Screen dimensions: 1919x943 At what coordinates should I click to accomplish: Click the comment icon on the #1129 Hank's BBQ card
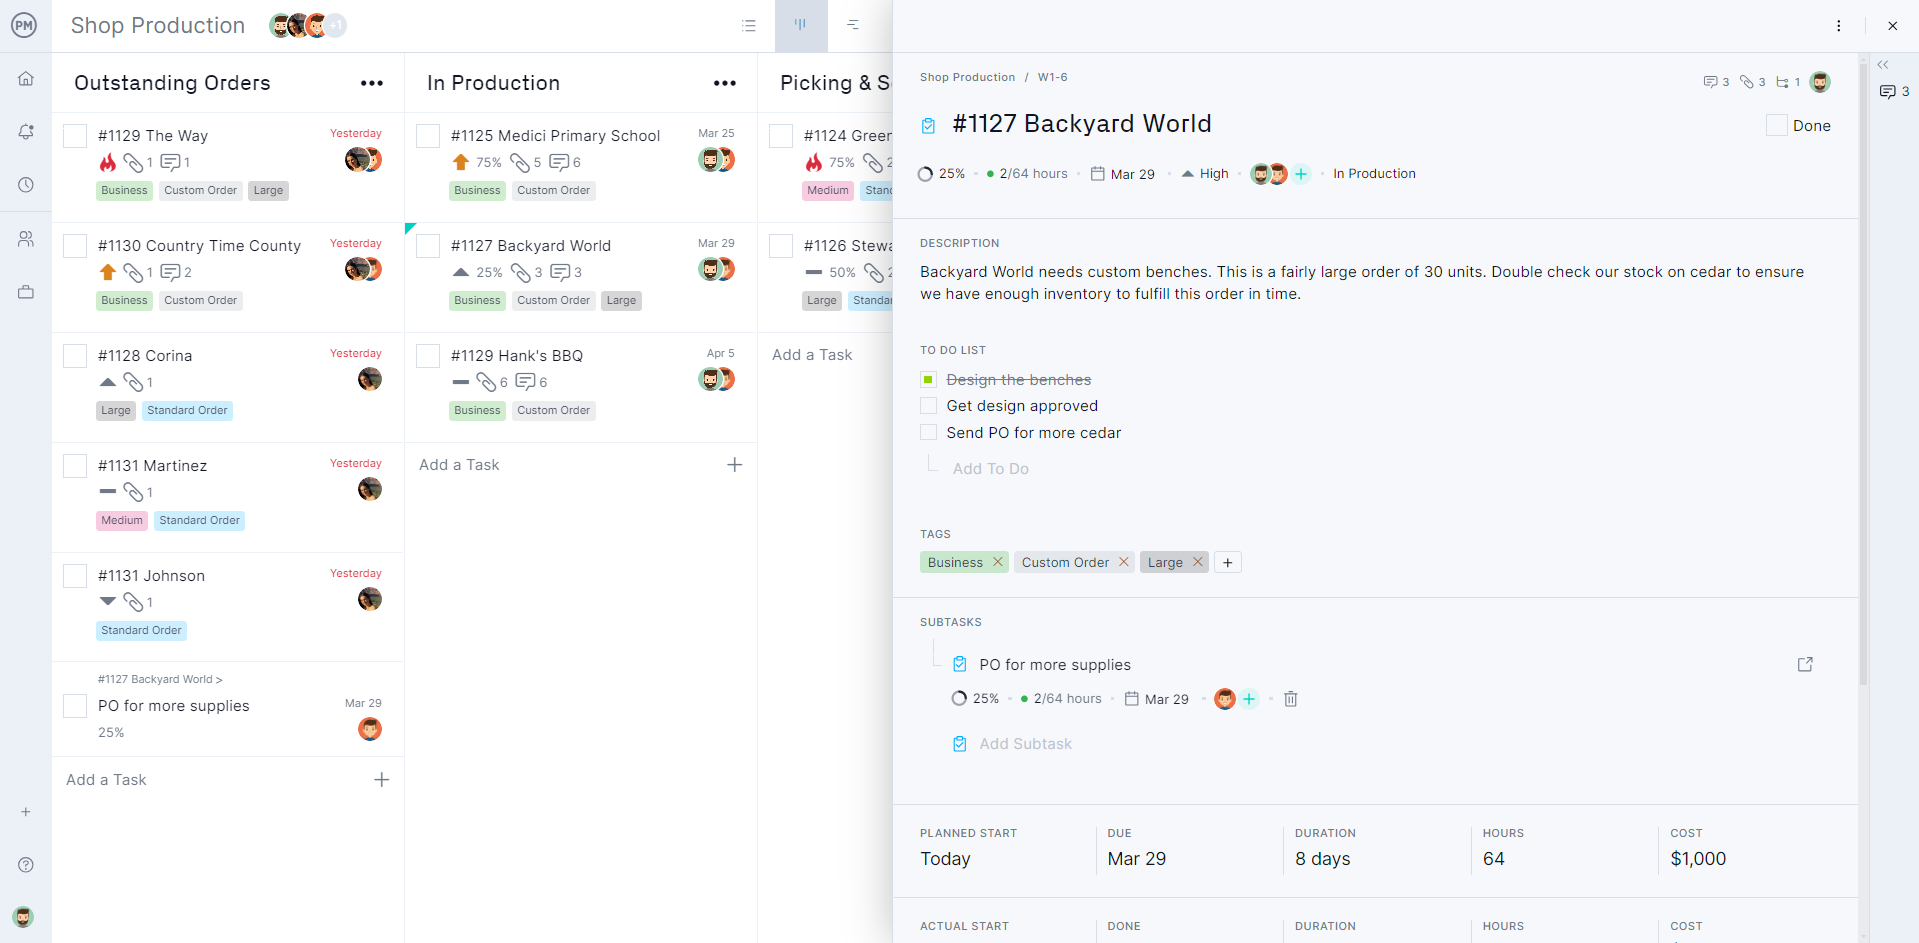click(x=525, y=382)
